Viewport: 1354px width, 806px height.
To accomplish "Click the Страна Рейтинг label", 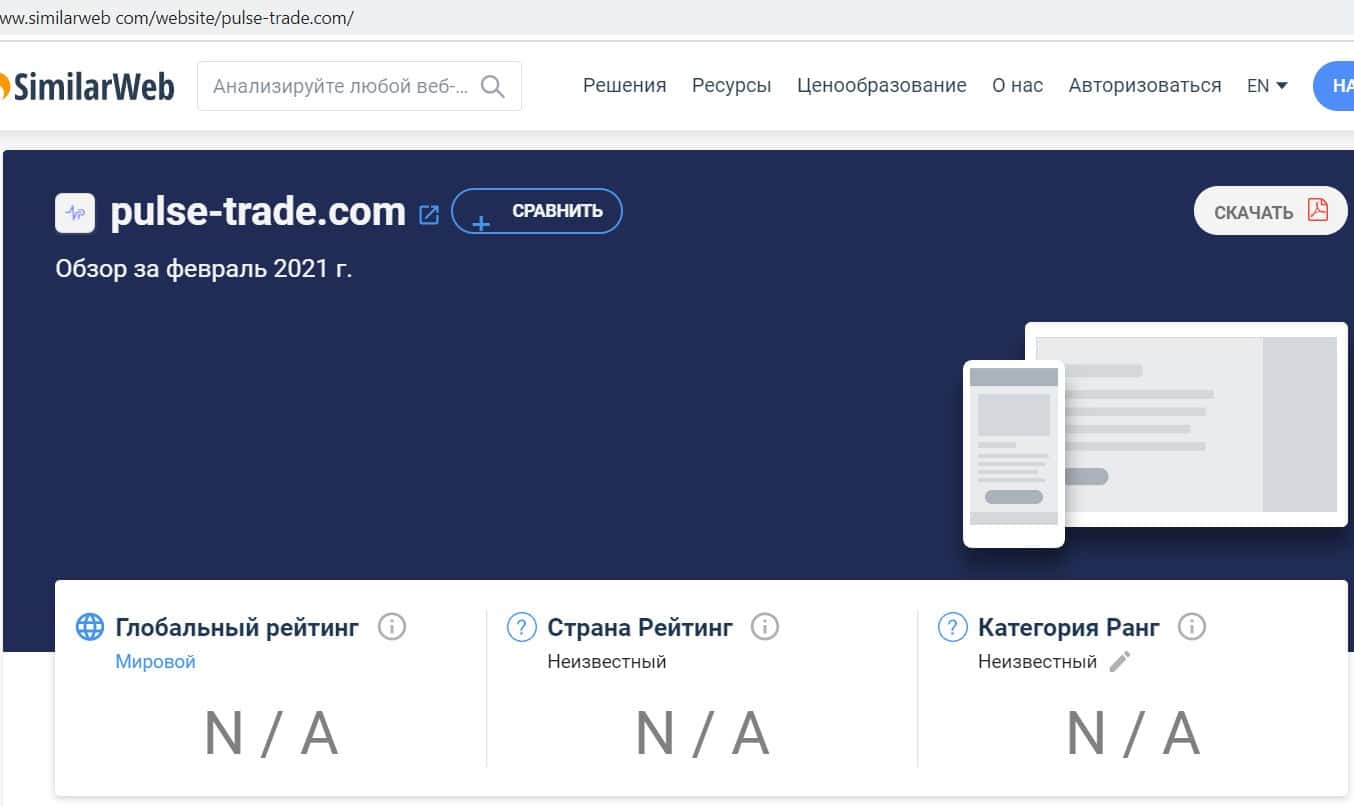I will [x=640, y=627].
